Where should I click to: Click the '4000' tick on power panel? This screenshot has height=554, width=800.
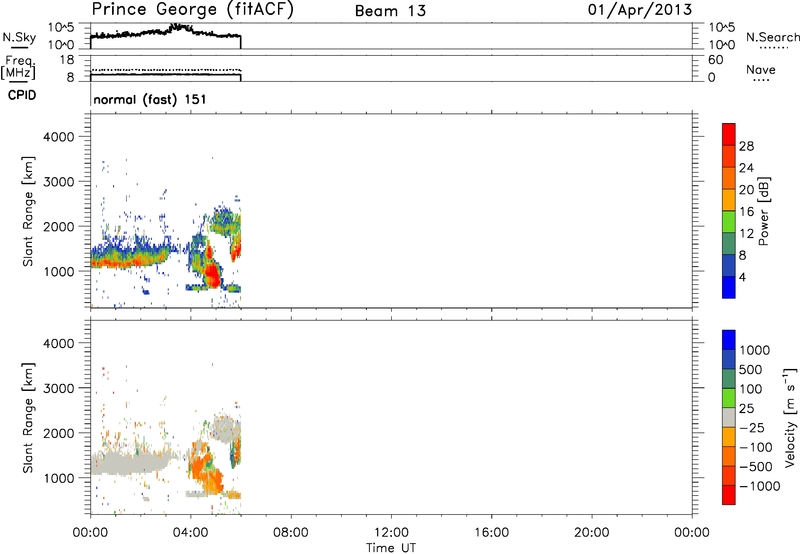click(x=58, y=137)
